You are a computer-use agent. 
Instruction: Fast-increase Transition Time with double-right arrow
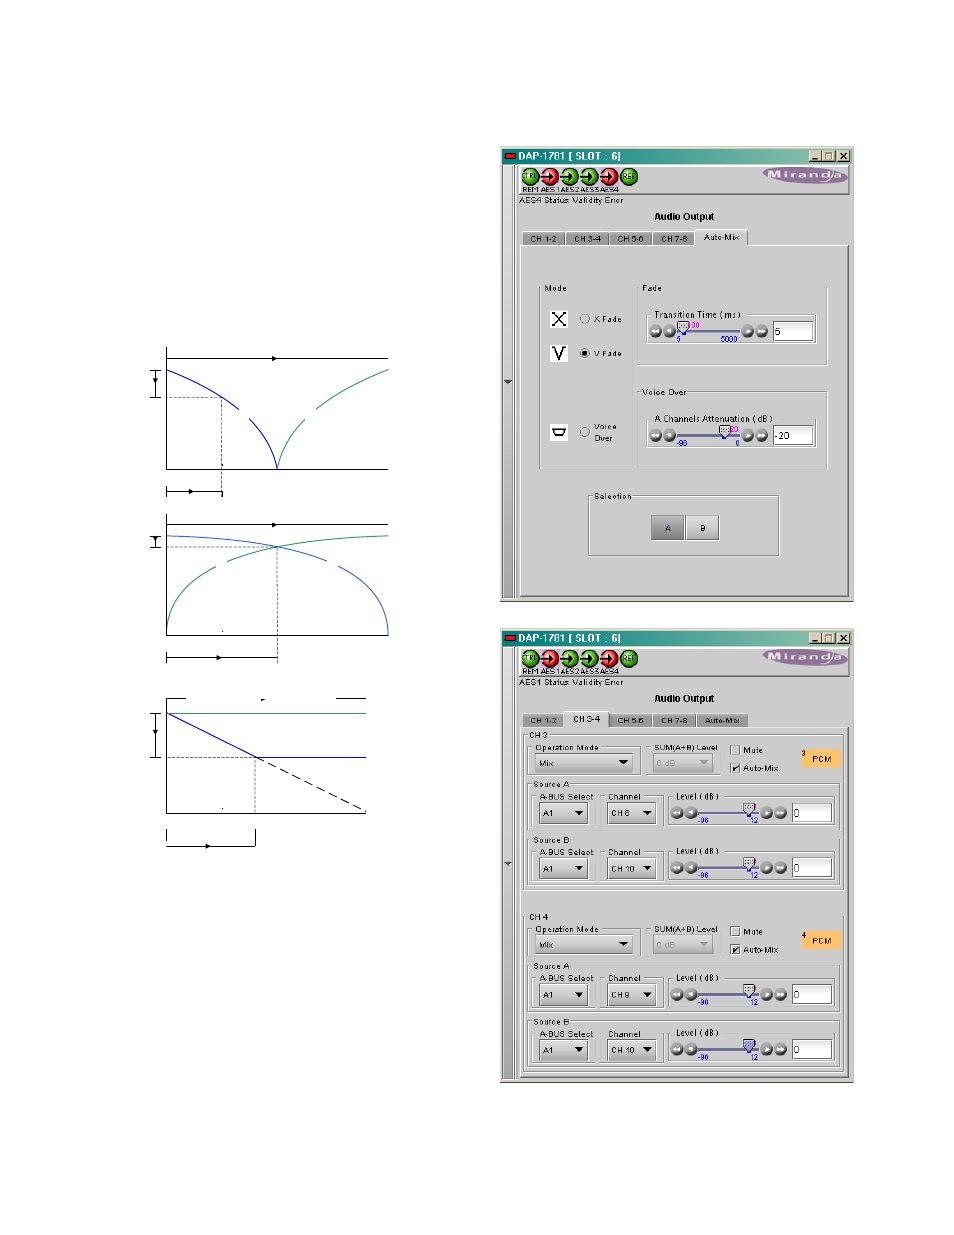pos(762,331)
